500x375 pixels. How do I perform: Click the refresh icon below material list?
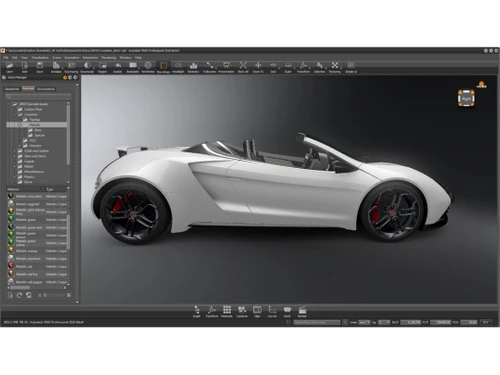(x=20, y=295)
